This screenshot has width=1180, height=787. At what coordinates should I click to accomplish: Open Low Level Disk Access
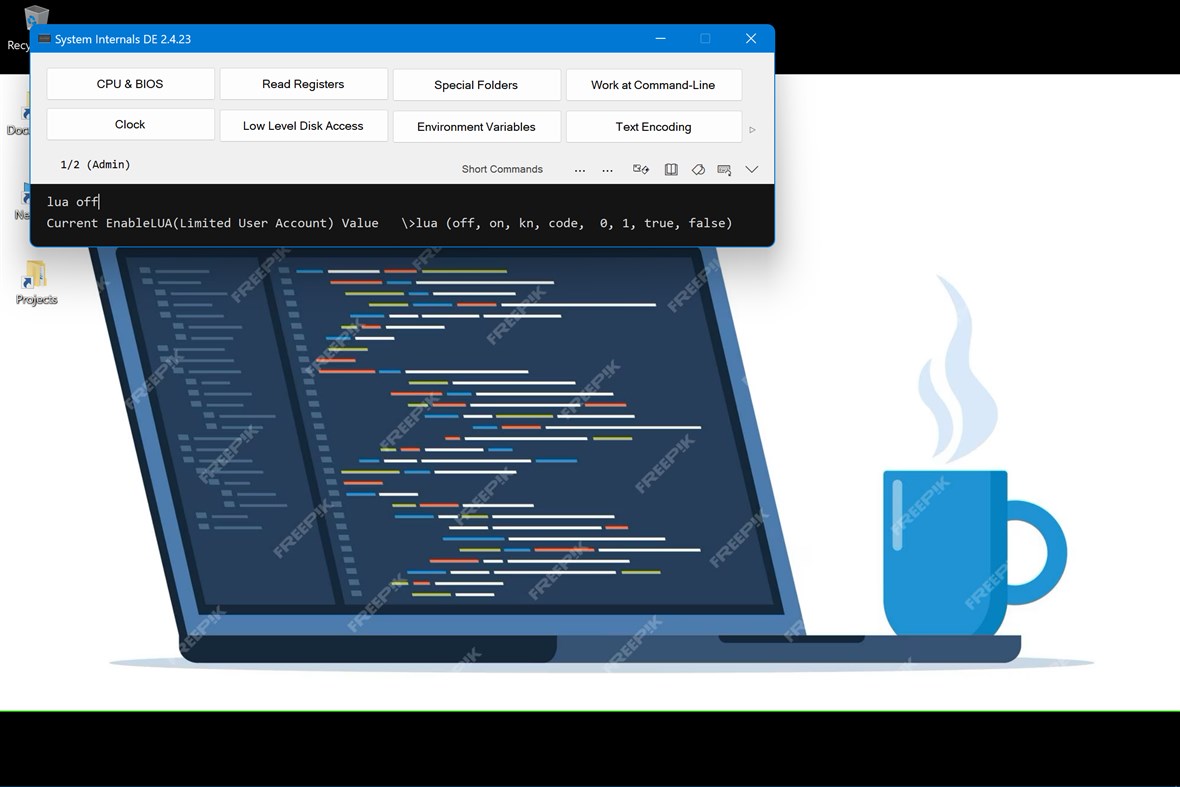tap(303, 126)
